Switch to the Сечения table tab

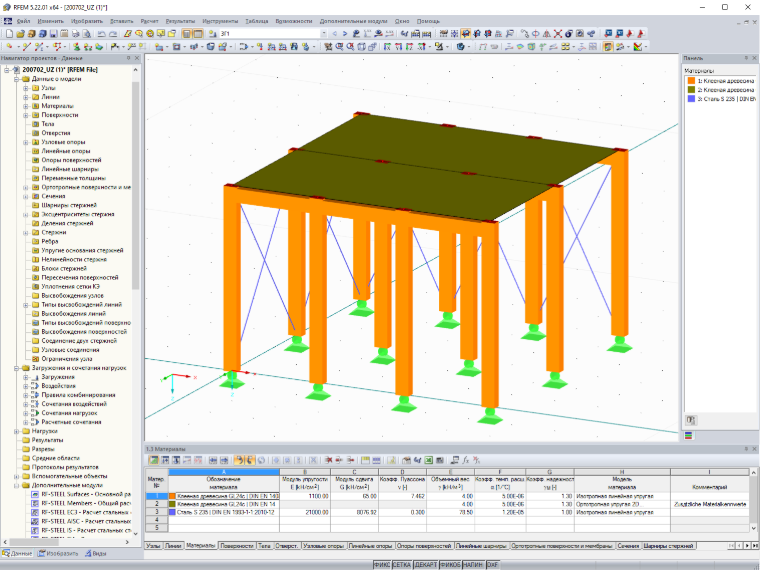point(628,546)
